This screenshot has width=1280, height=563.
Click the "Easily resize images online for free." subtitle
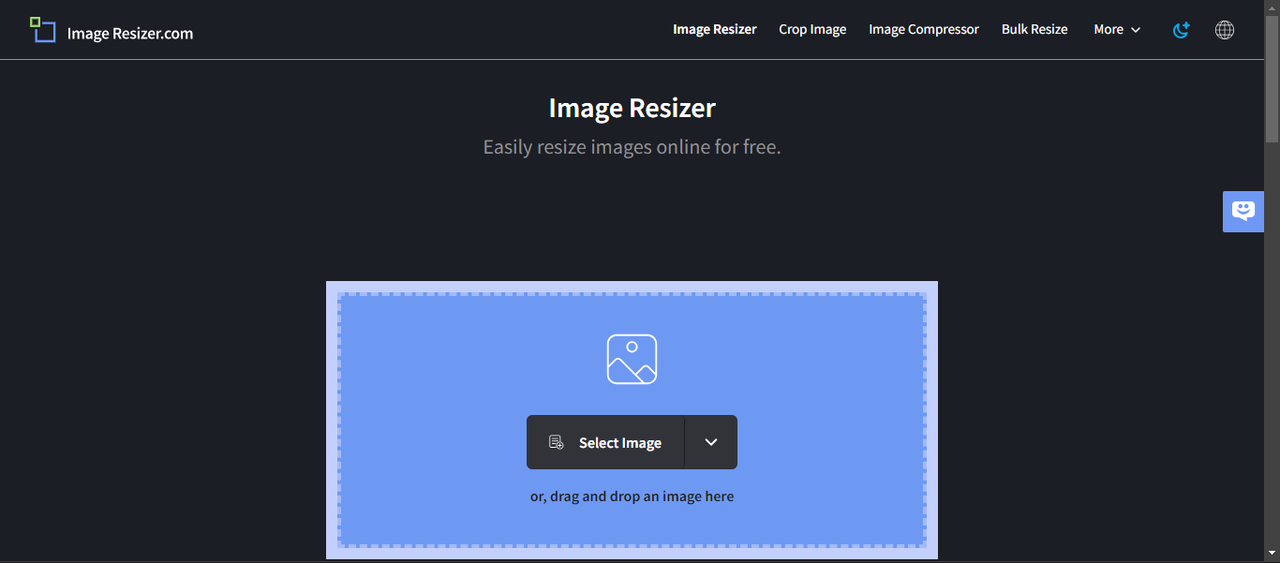[x=632, y=147]
